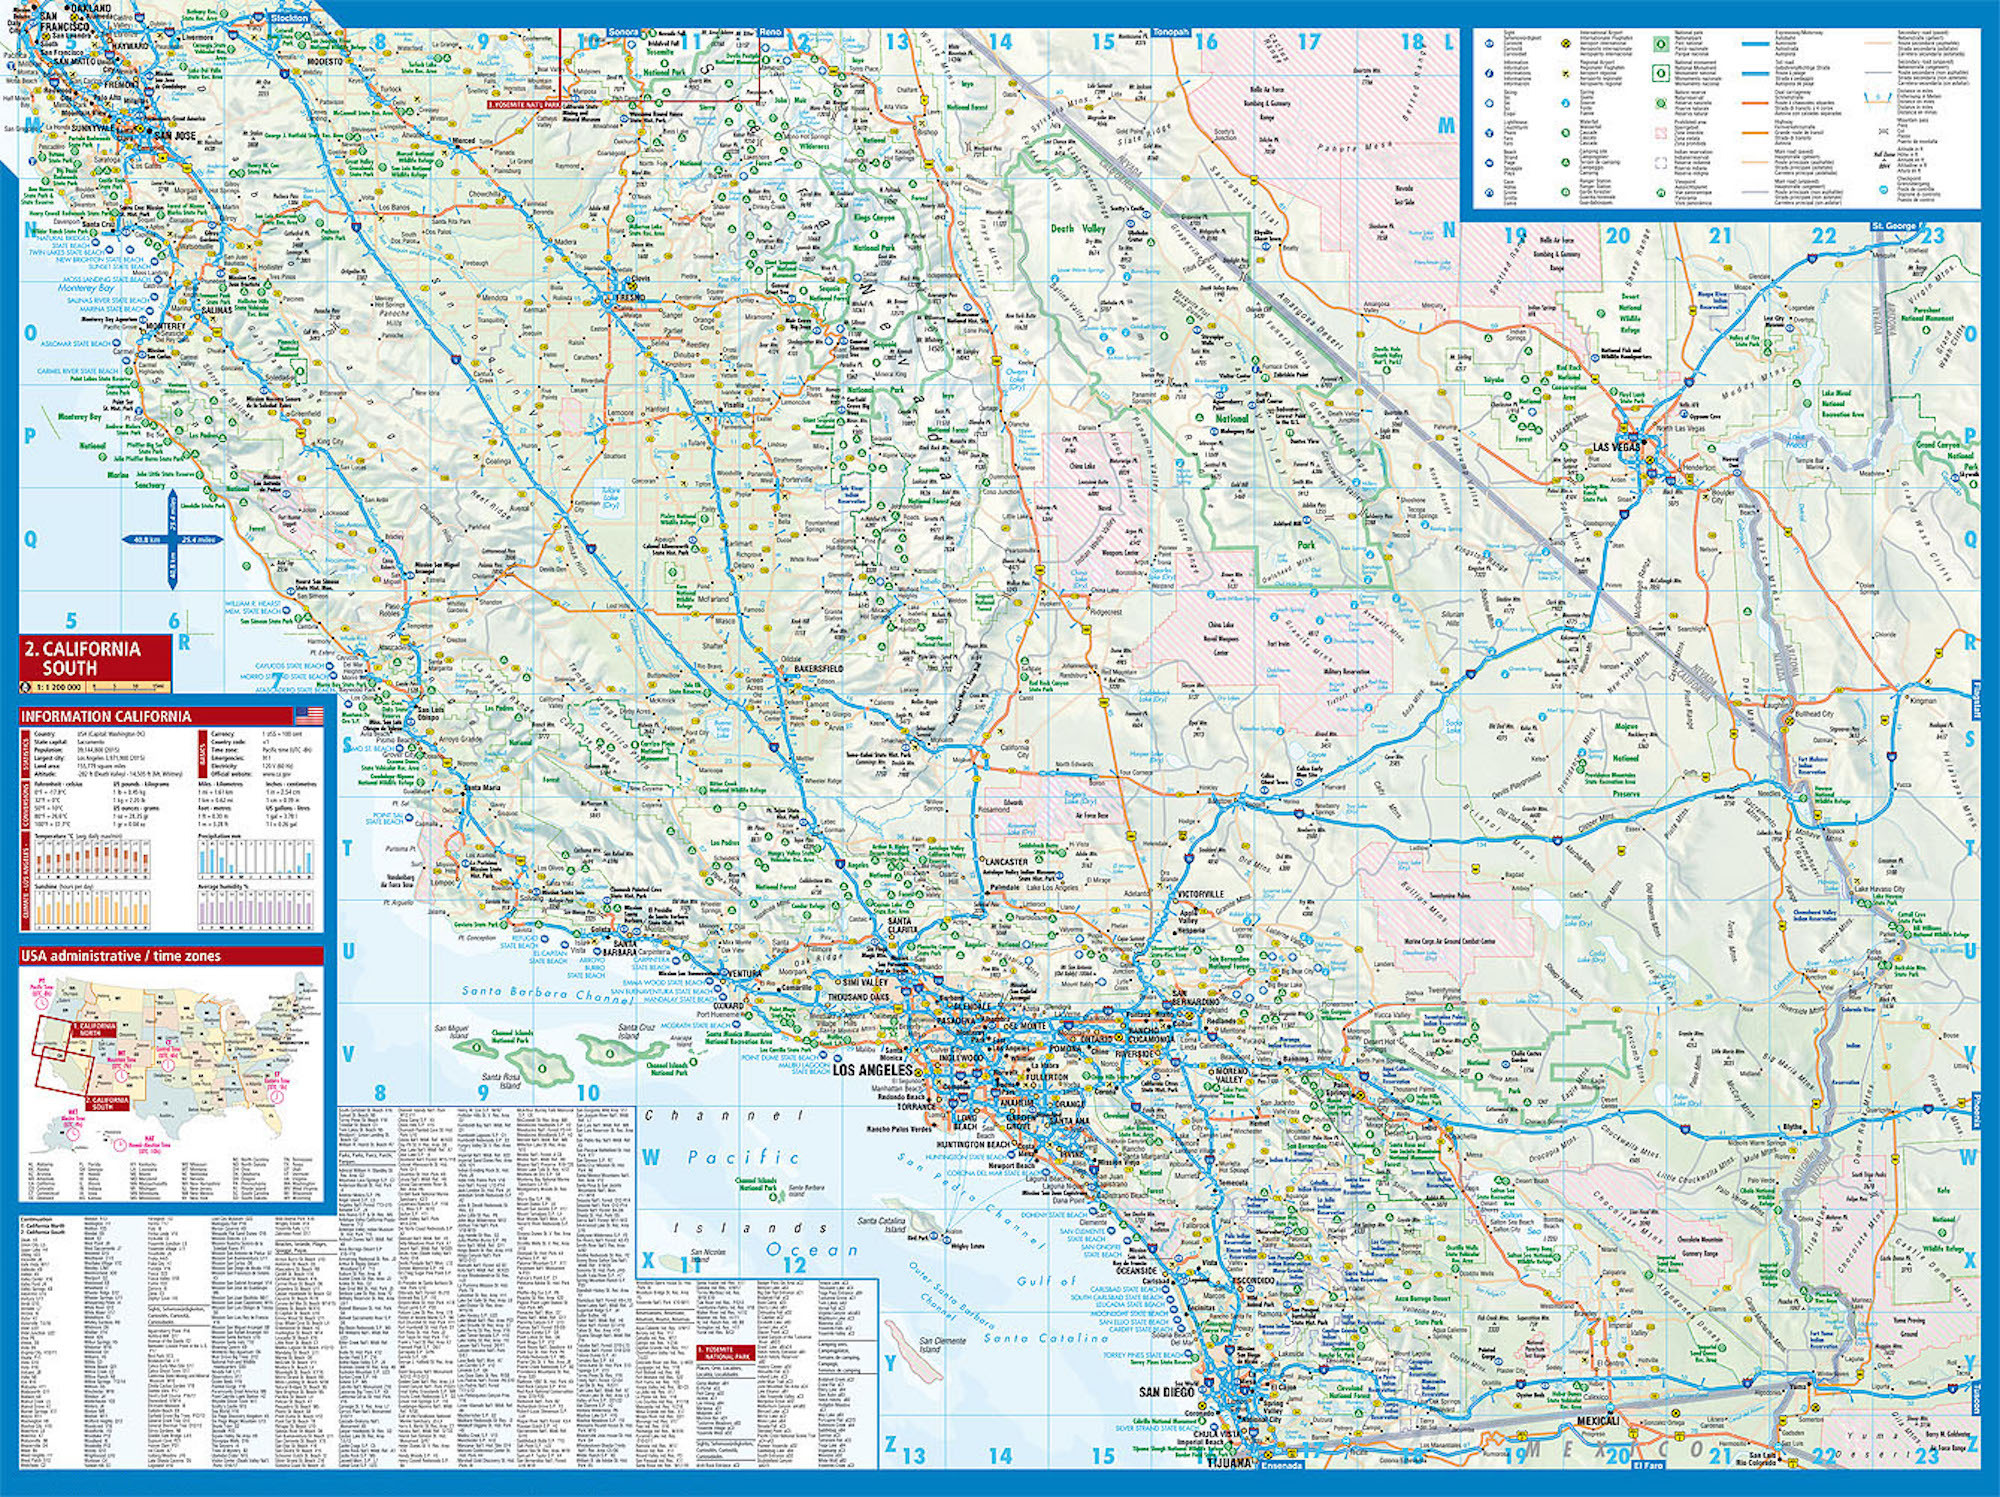The height and width of the screenshot is (1497, 2000).
Task: Click the National Park legend symbol
Action: click(1661, 44)
